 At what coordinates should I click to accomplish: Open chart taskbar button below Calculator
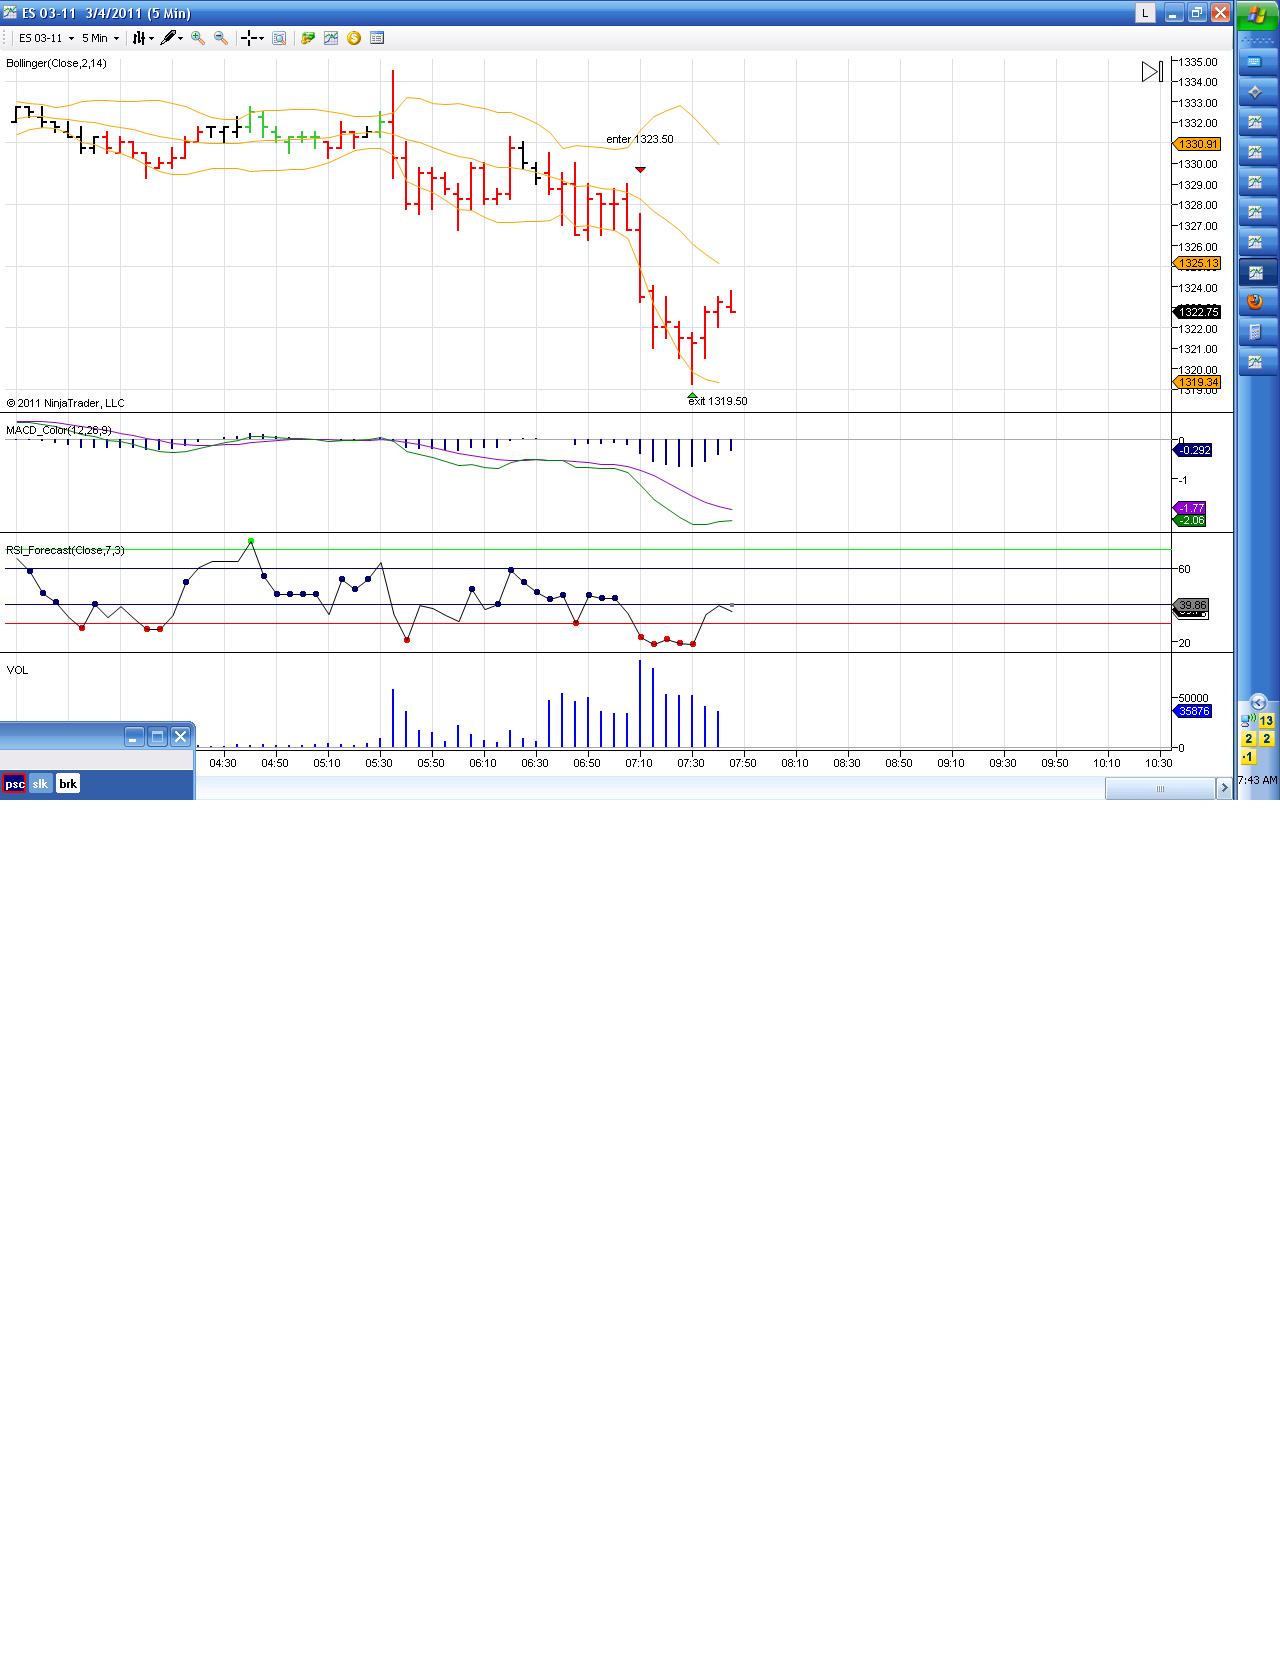(1256, 362)
